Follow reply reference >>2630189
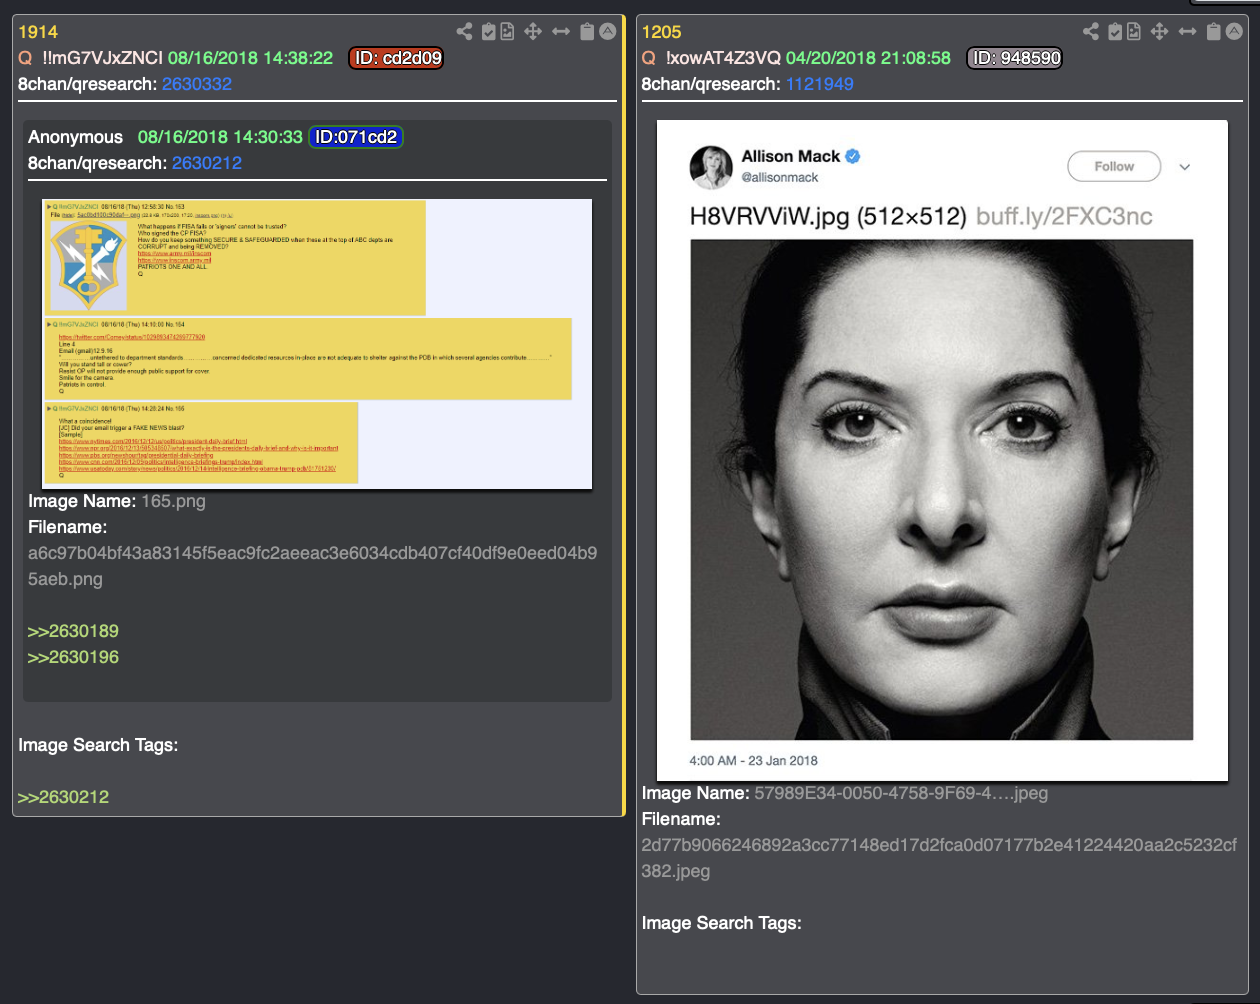1260x1004 pixels. (73, 631)
